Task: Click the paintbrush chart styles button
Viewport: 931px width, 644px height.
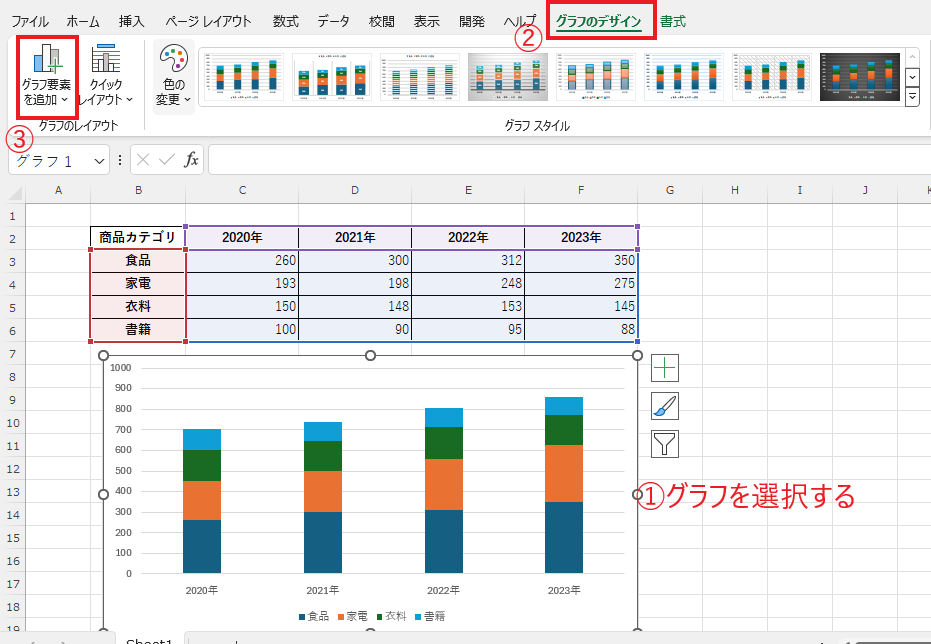Action: point(665,405)
